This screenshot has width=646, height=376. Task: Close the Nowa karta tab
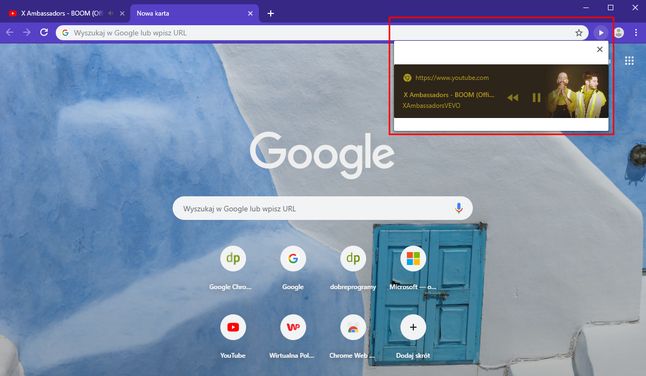click(x=250, y=13)
